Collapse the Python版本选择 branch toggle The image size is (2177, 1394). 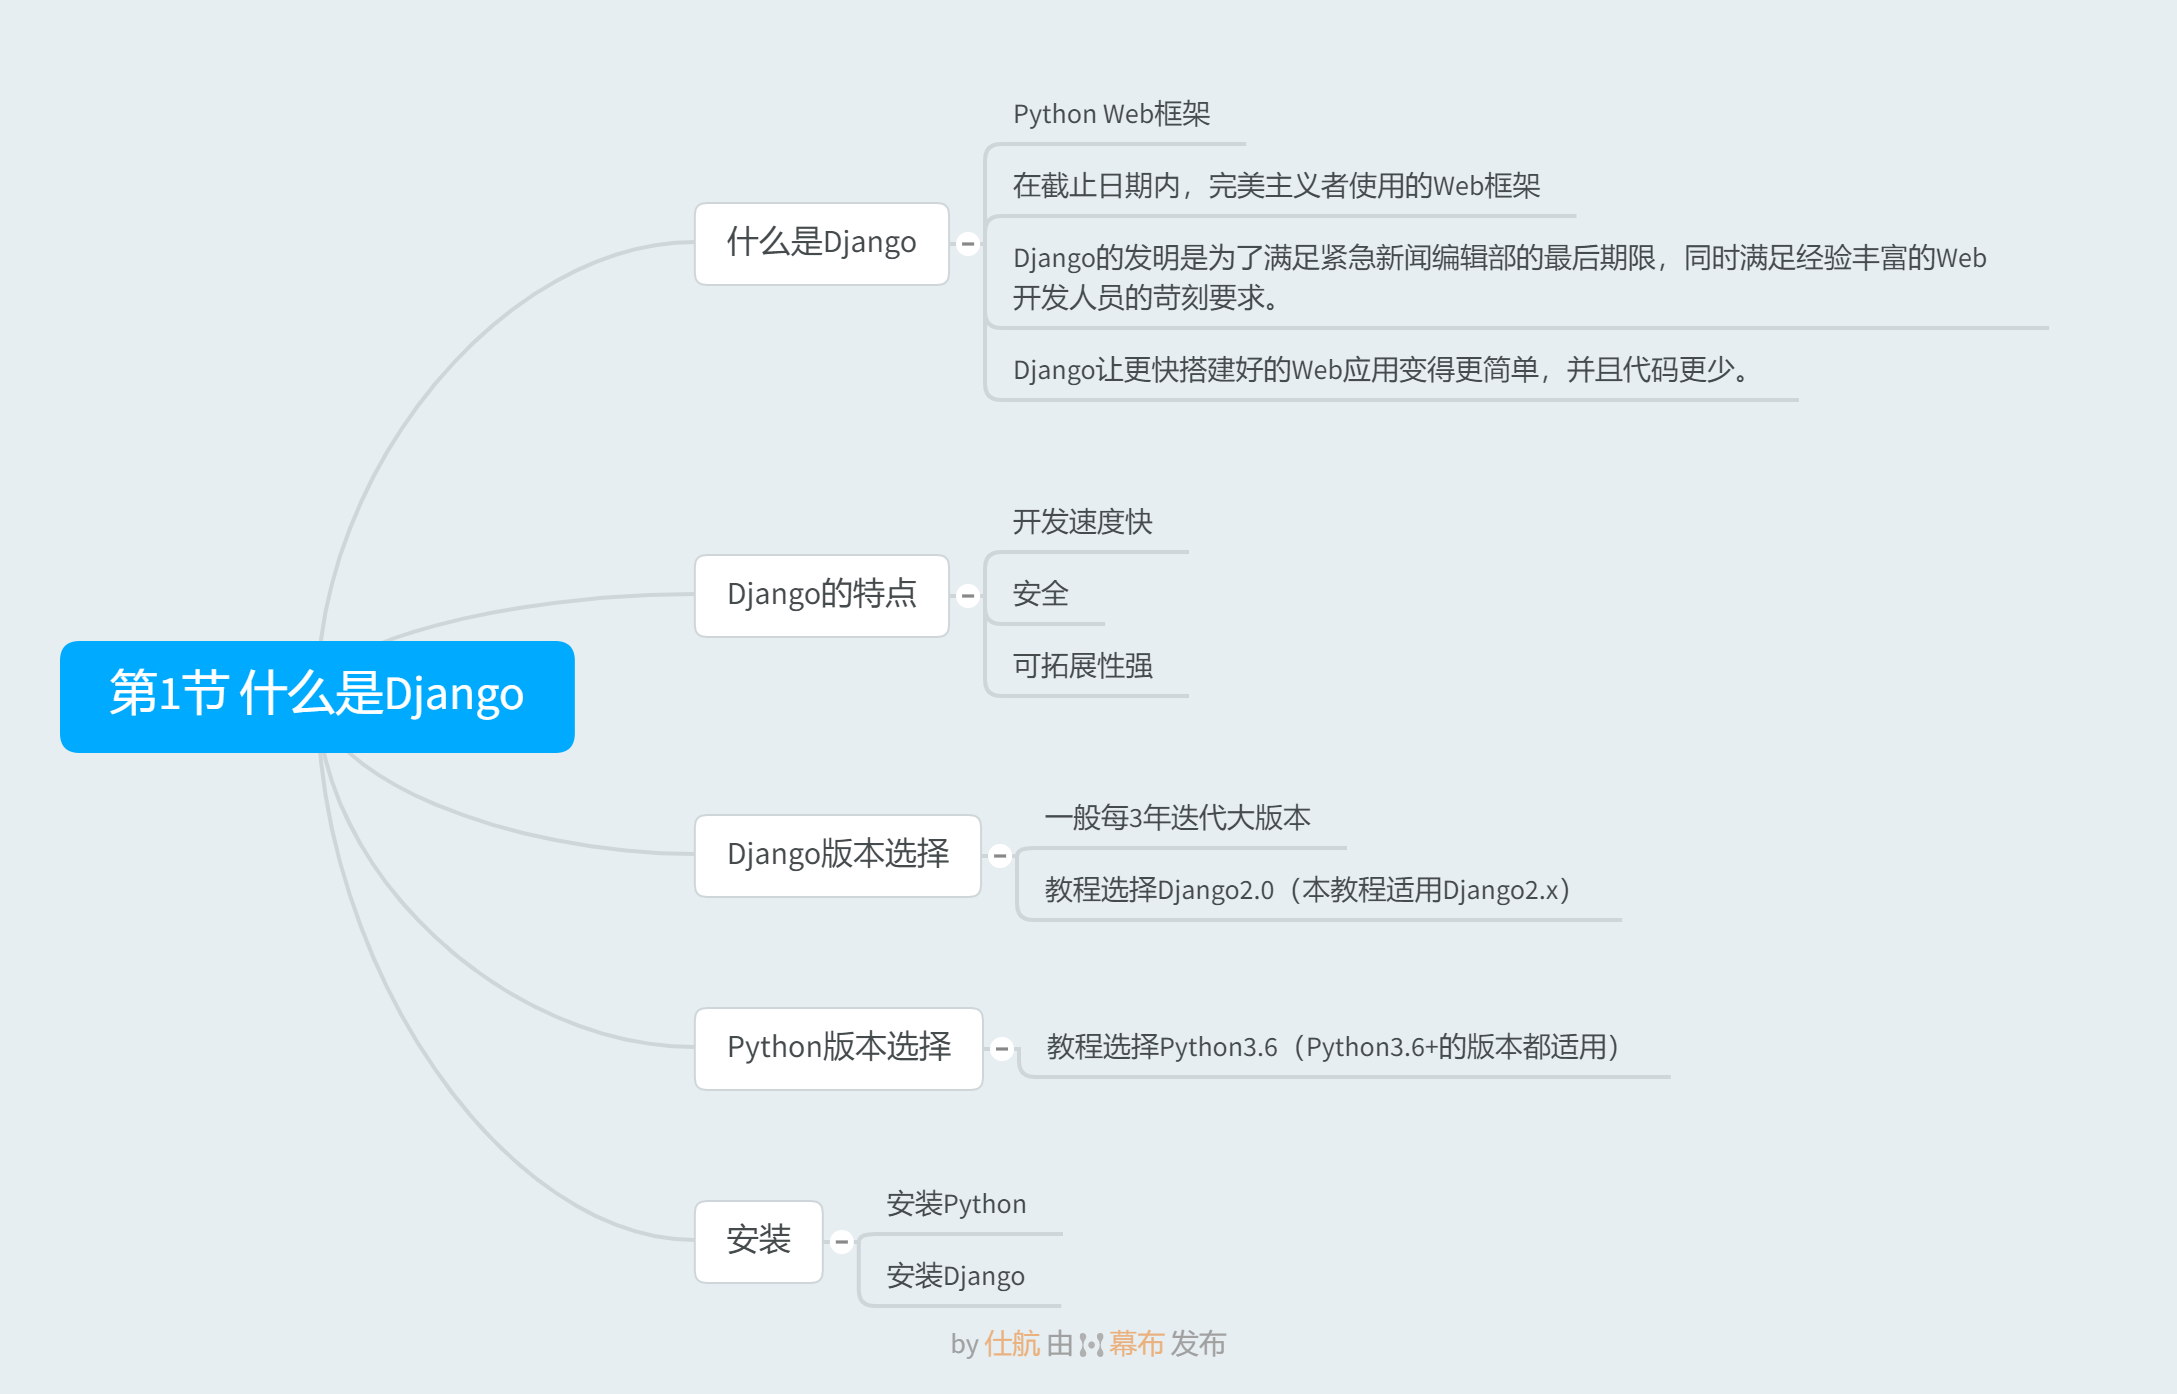tap(1002, 1049)
